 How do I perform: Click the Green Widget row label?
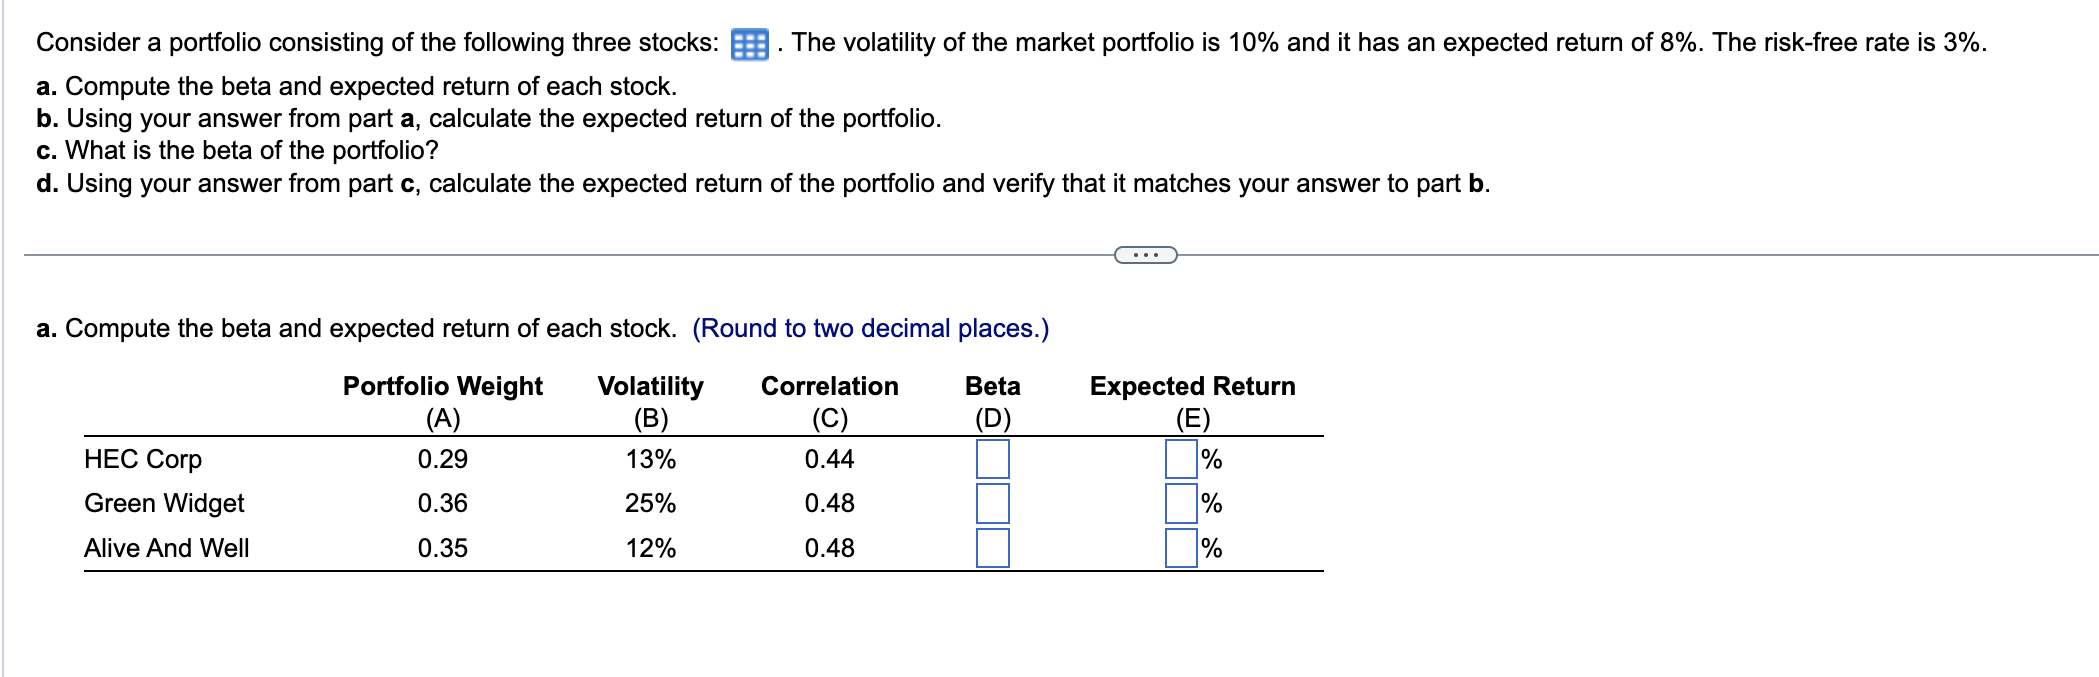pyautogui.click(x=164, y=503)
